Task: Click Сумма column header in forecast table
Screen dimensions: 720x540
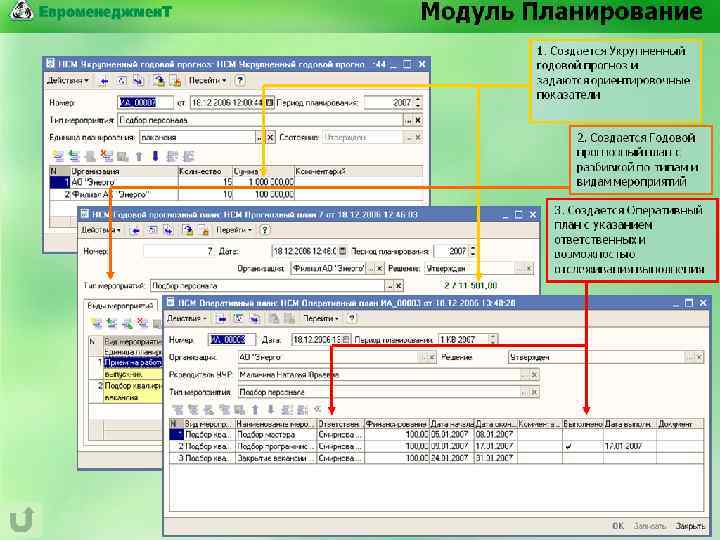Action: pos(263,171)
